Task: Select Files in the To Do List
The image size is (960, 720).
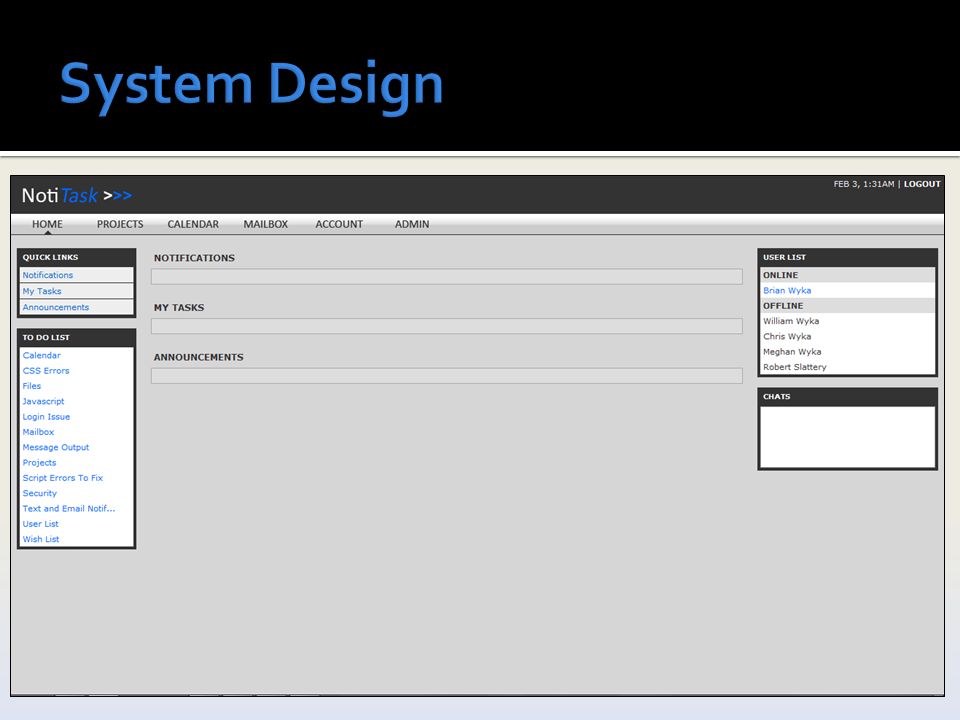Action: tap(32, 386)
